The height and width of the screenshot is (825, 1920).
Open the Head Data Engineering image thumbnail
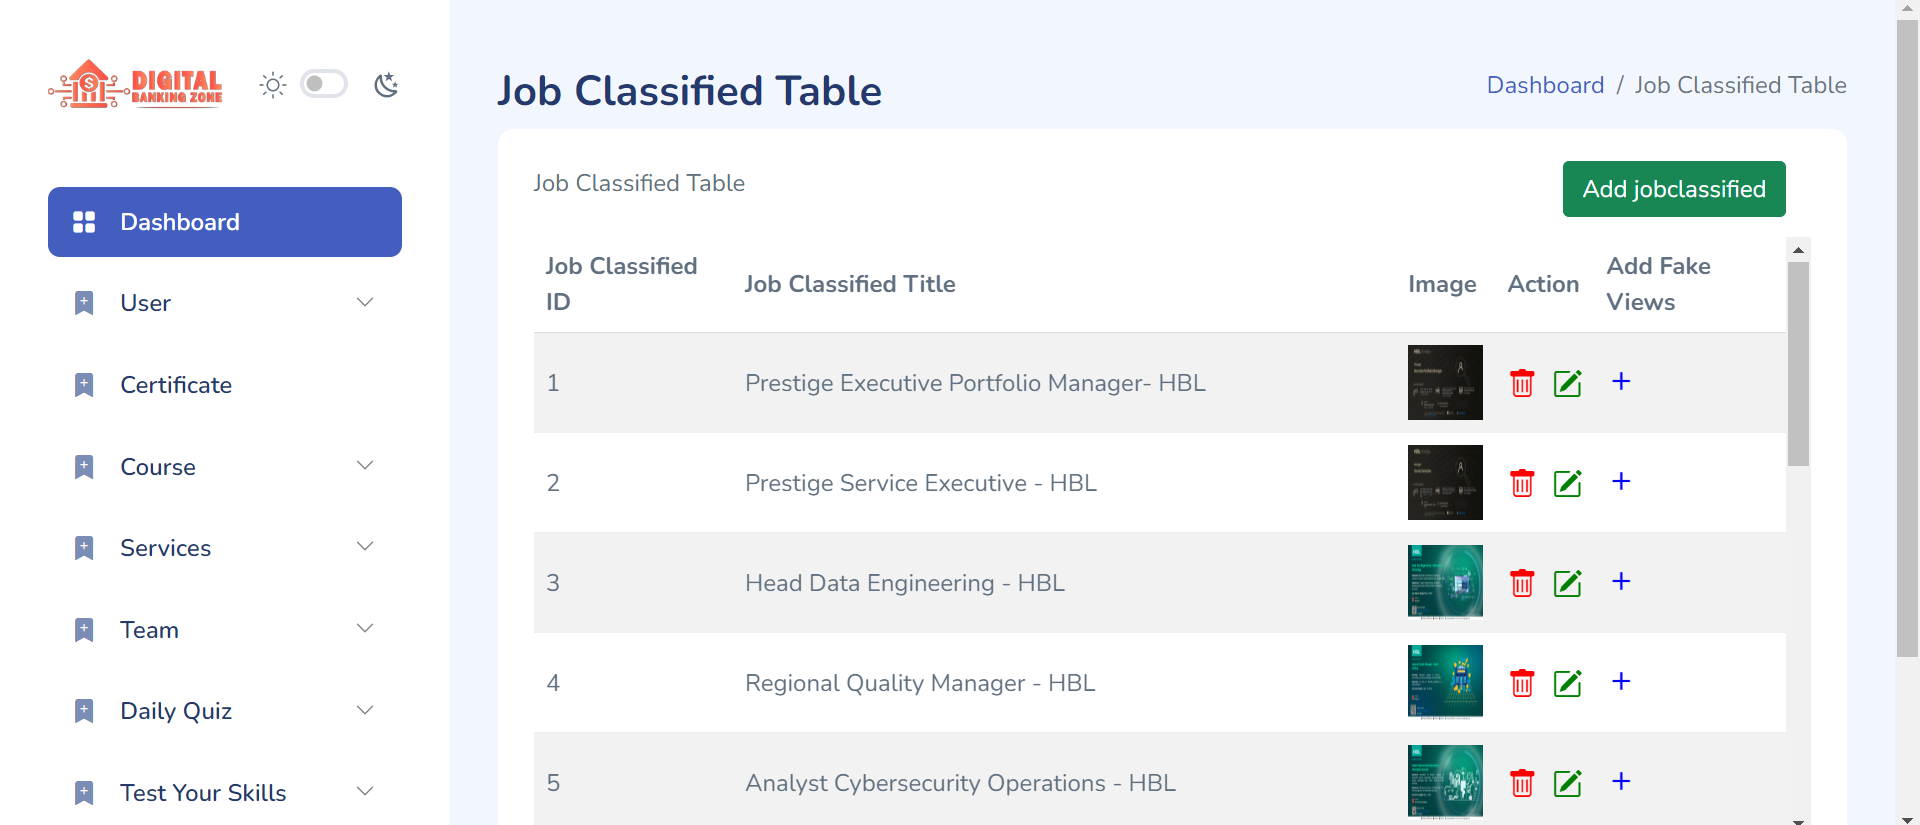point(1445,582)
